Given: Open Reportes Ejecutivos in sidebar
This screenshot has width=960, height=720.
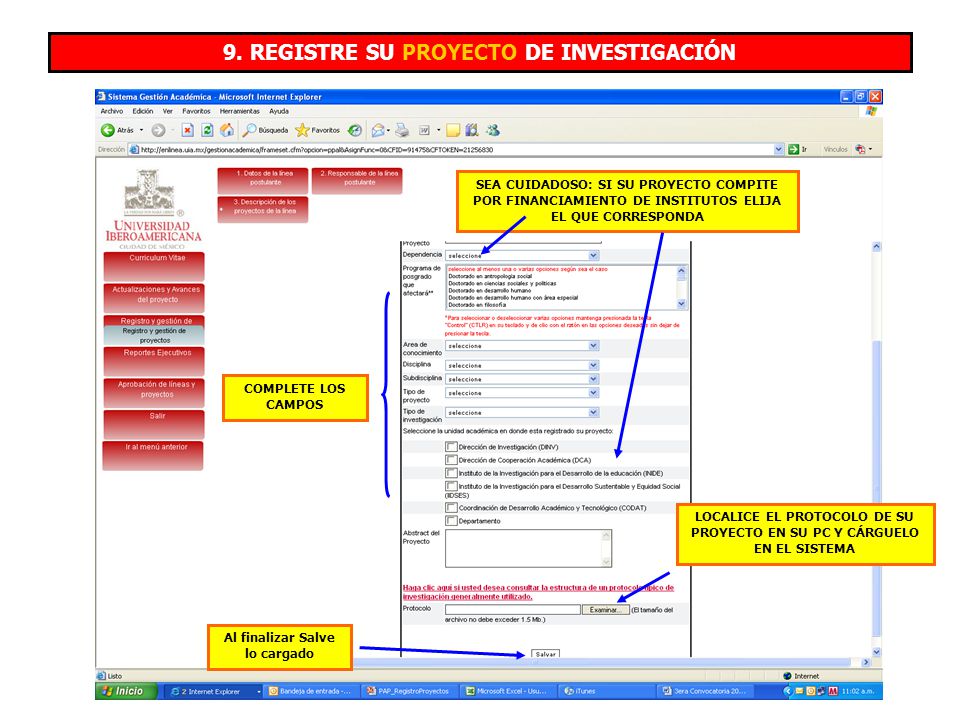Looking at the screenshot, I should [154, 362].
